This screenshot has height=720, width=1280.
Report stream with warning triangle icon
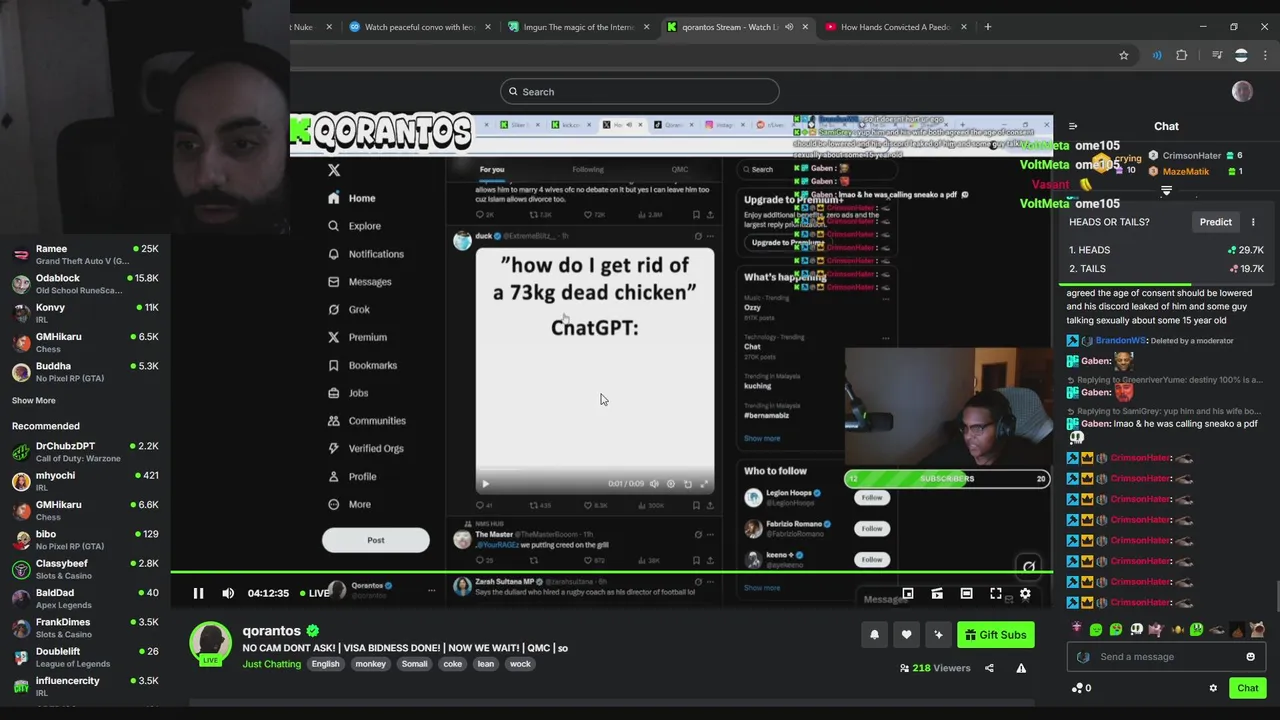tap(1021, 668)
